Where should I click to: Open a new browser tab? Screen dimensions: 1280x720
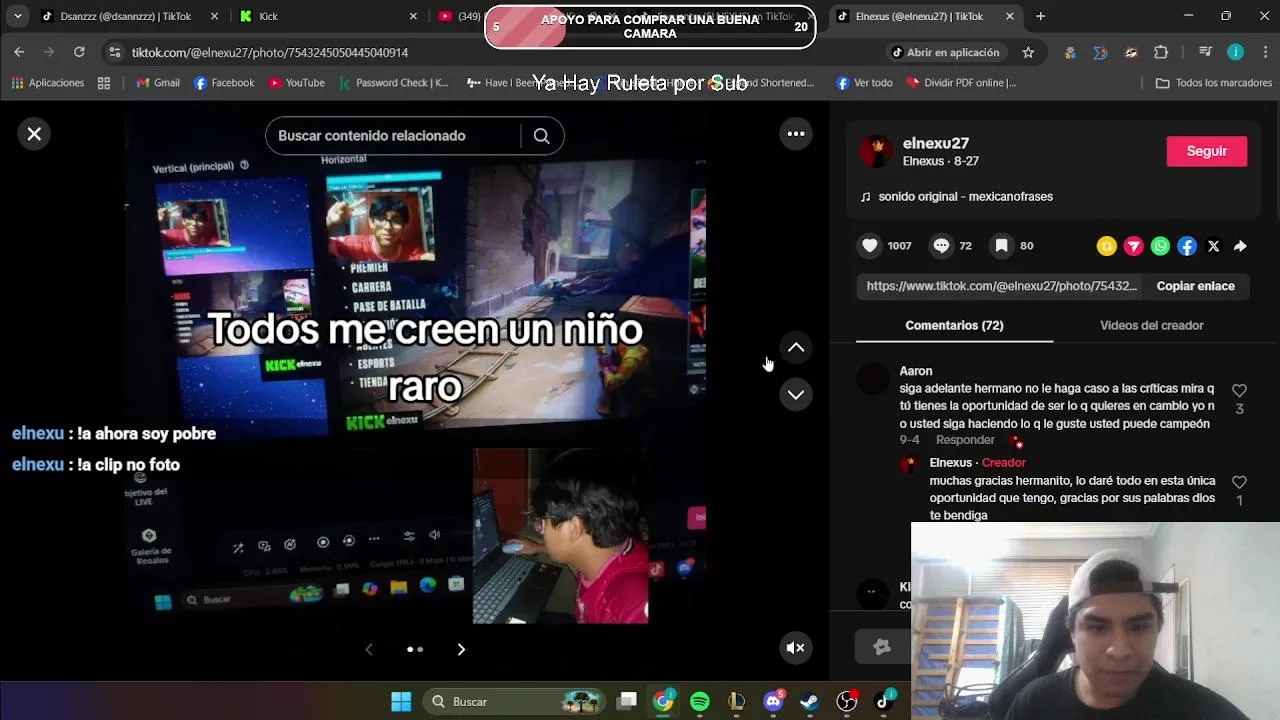[1041, 16]
